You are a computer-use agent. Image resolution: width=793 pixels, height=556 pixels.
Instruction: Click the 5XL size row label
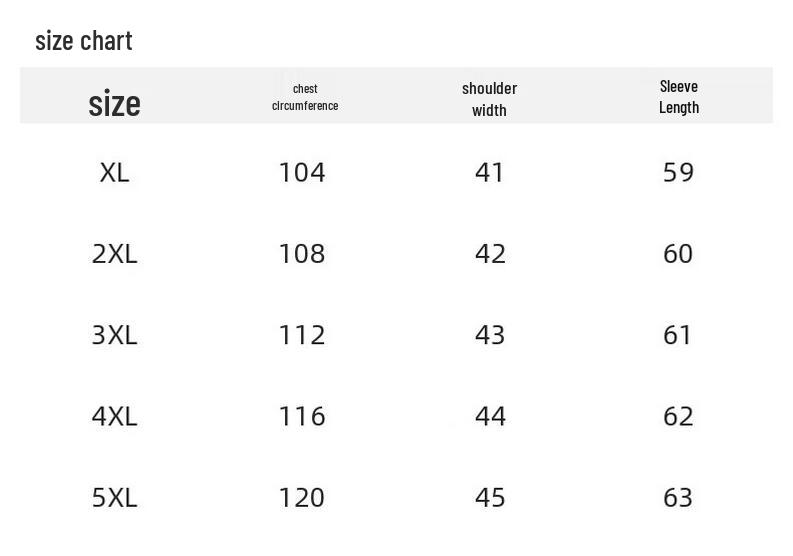[x=114, y=498]
